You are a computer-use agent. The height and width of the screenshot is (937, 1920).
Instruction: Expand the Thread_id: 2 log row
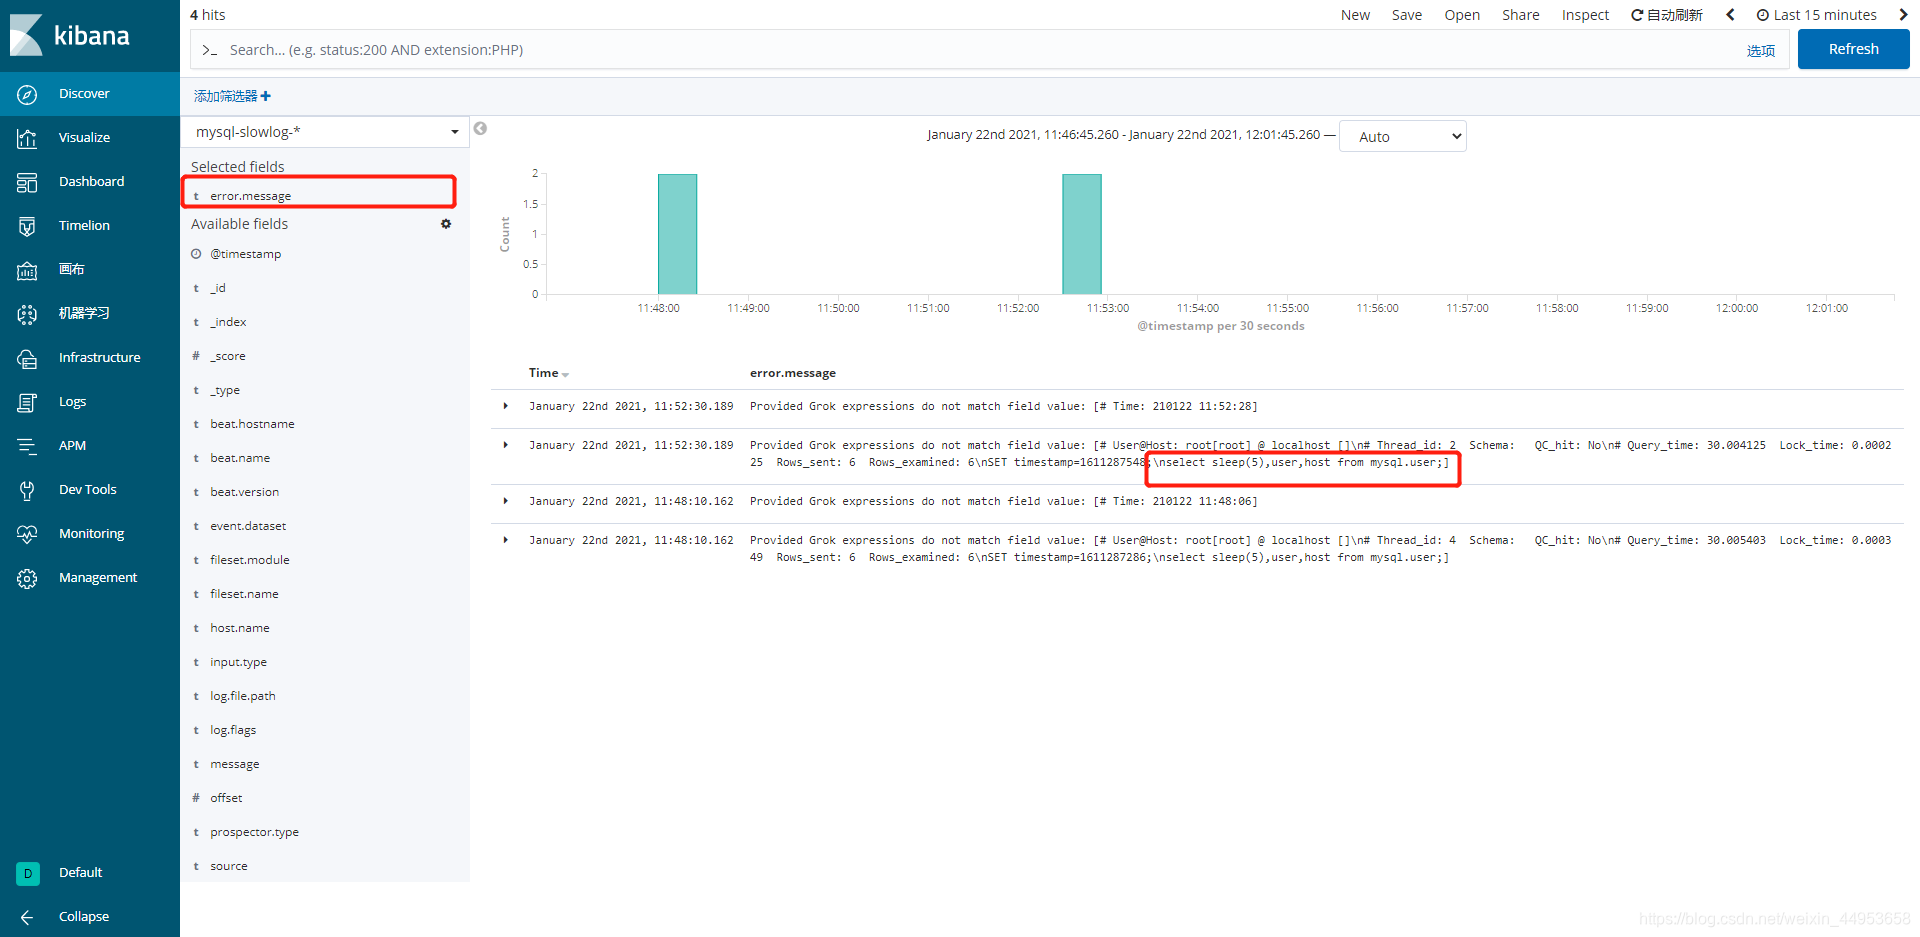[506, 445]
